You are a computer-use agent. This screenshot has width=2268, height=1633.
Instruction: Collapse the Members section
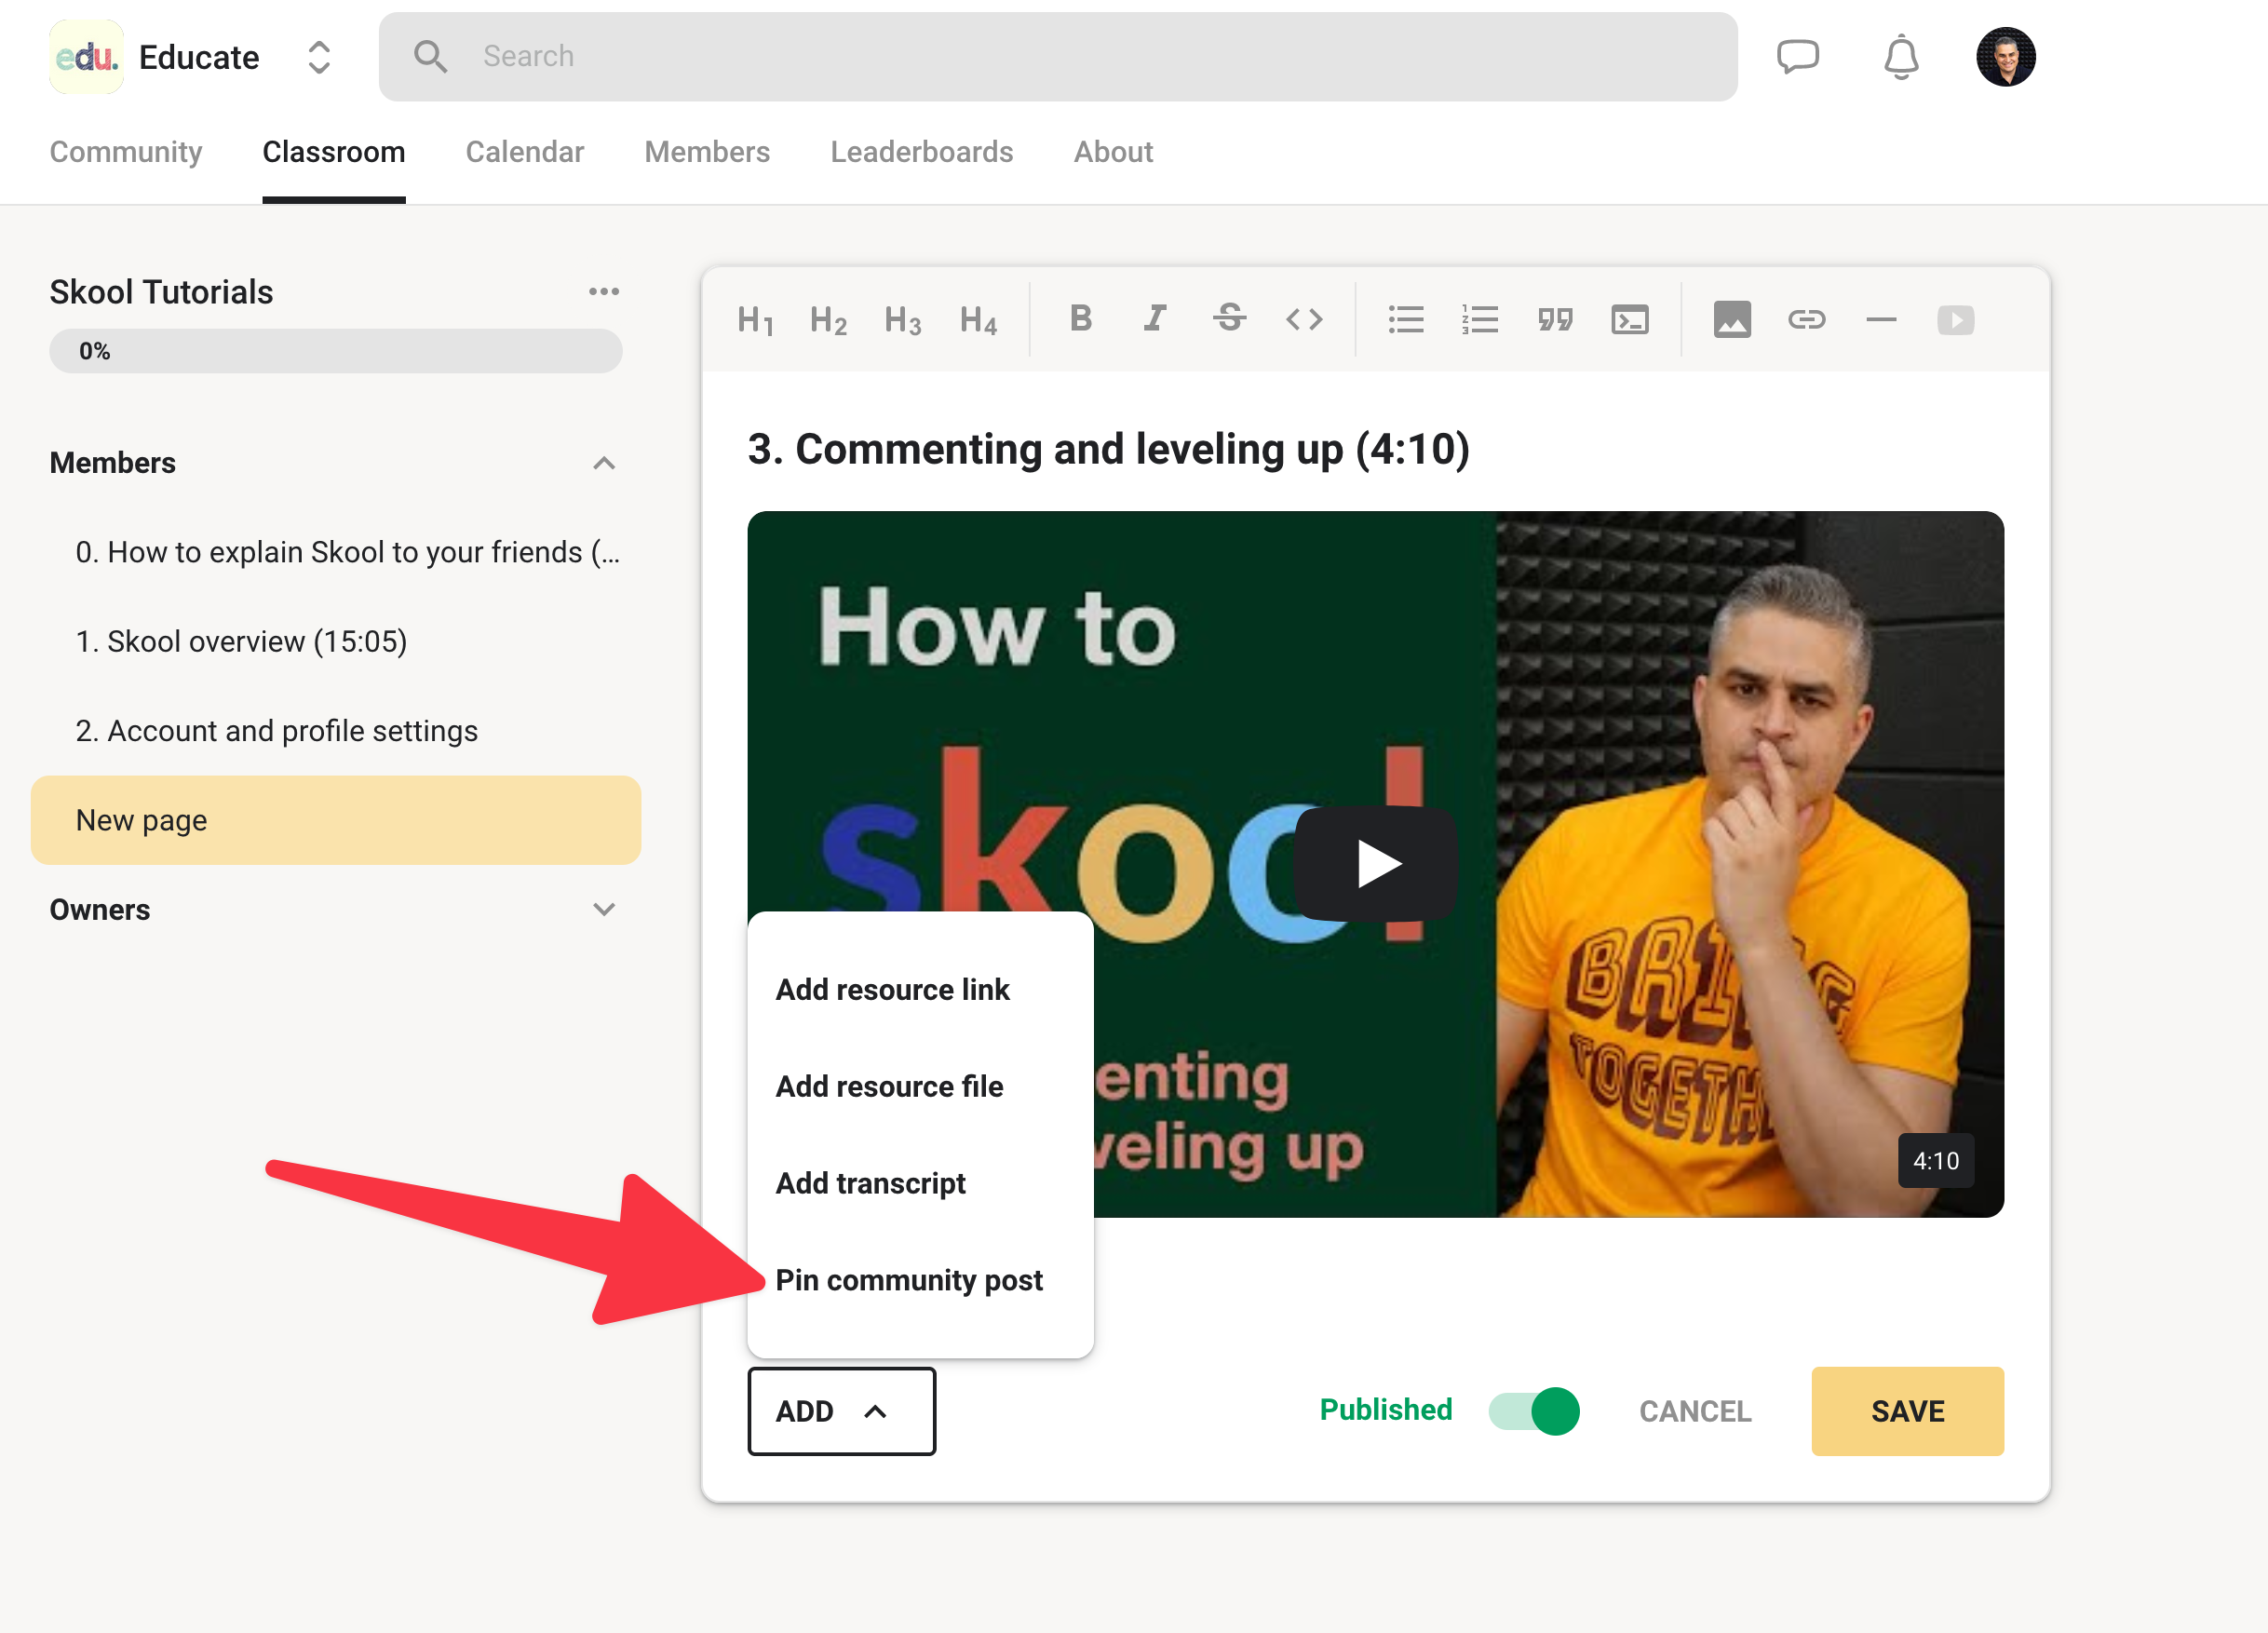click(603, 463)
